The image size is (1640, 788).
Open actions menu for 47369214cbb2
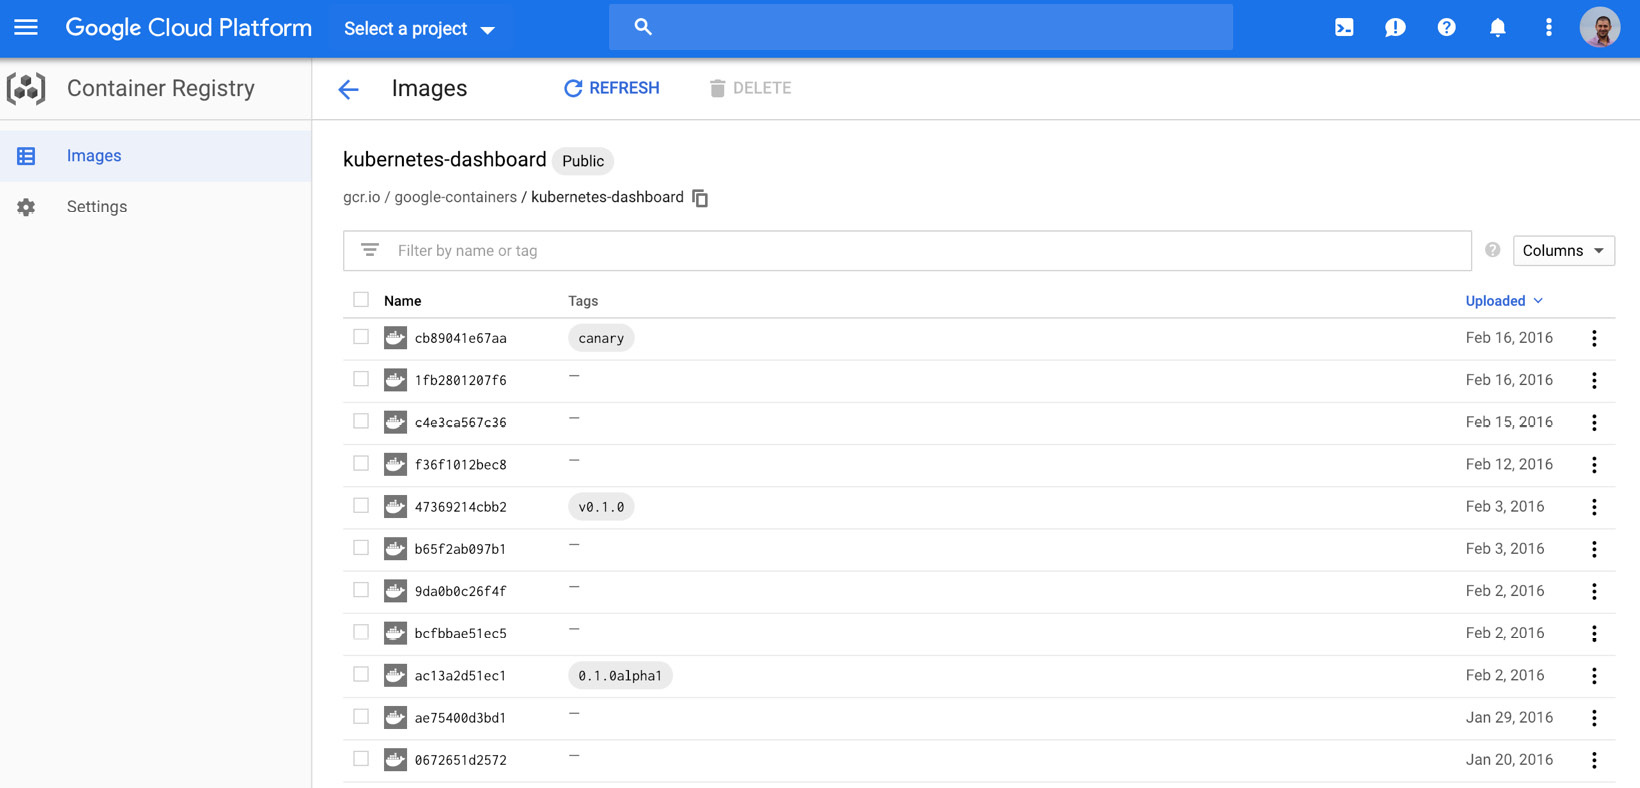1594,507
